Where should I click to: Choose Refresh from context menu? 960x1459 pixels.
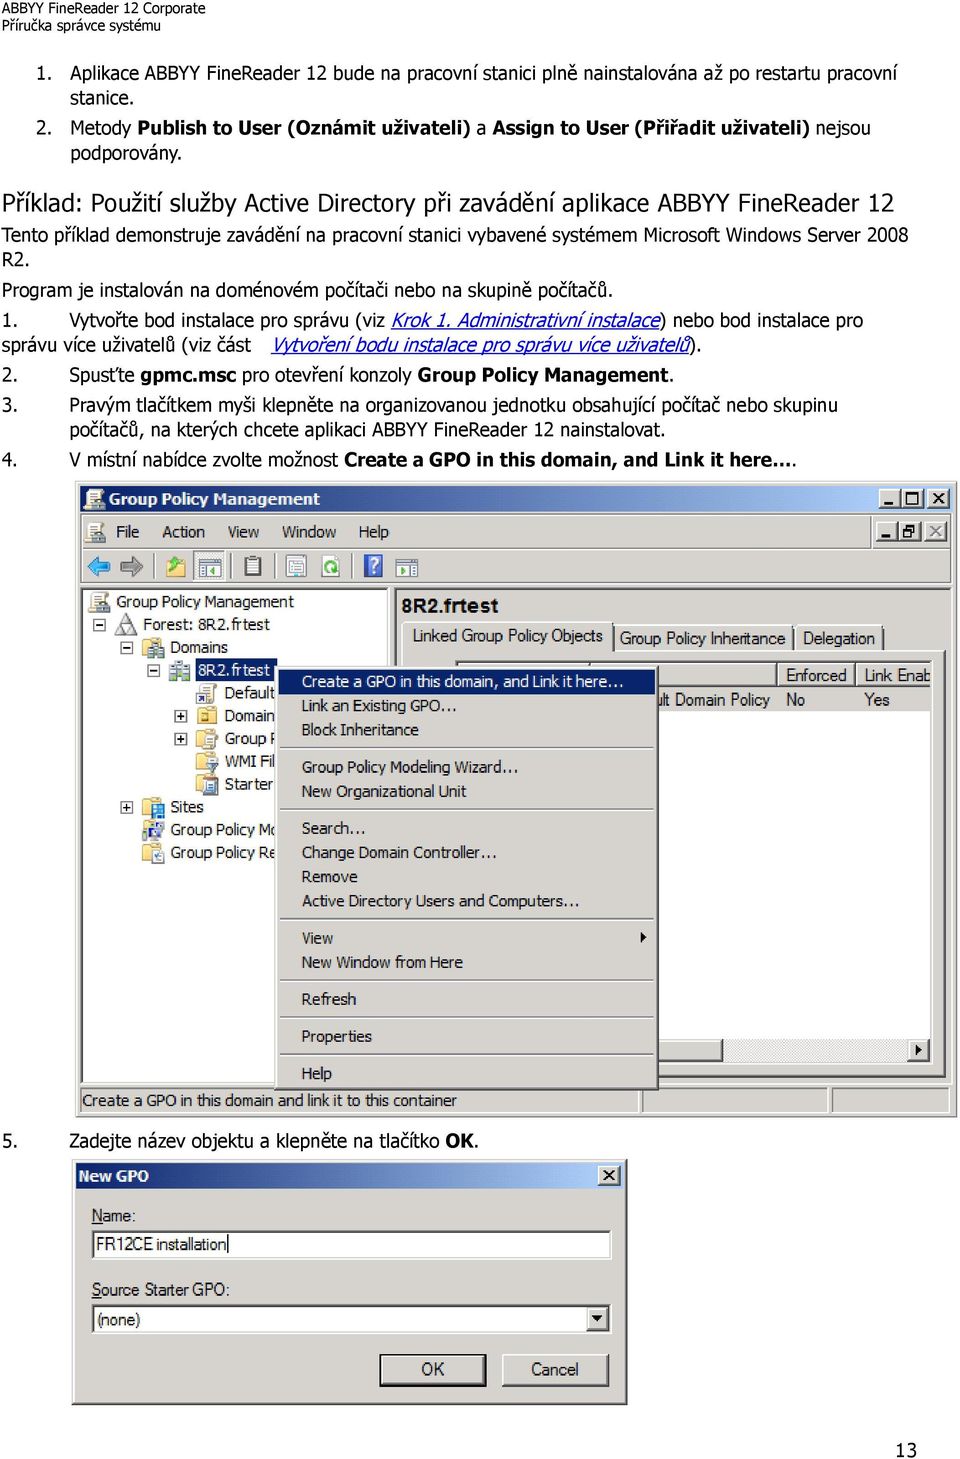[x=466, y=999]
